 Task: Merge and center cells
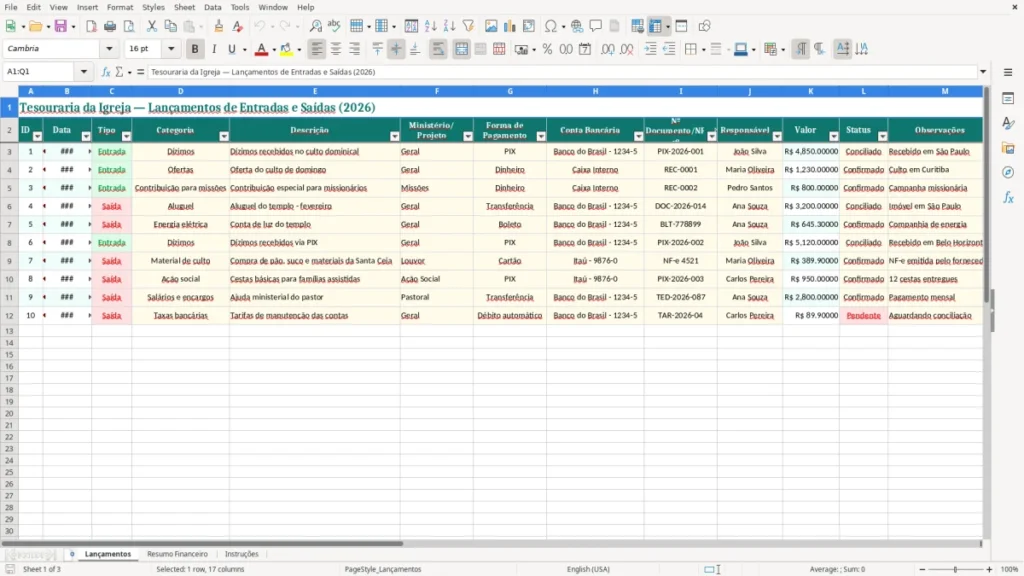coord(461,49)
